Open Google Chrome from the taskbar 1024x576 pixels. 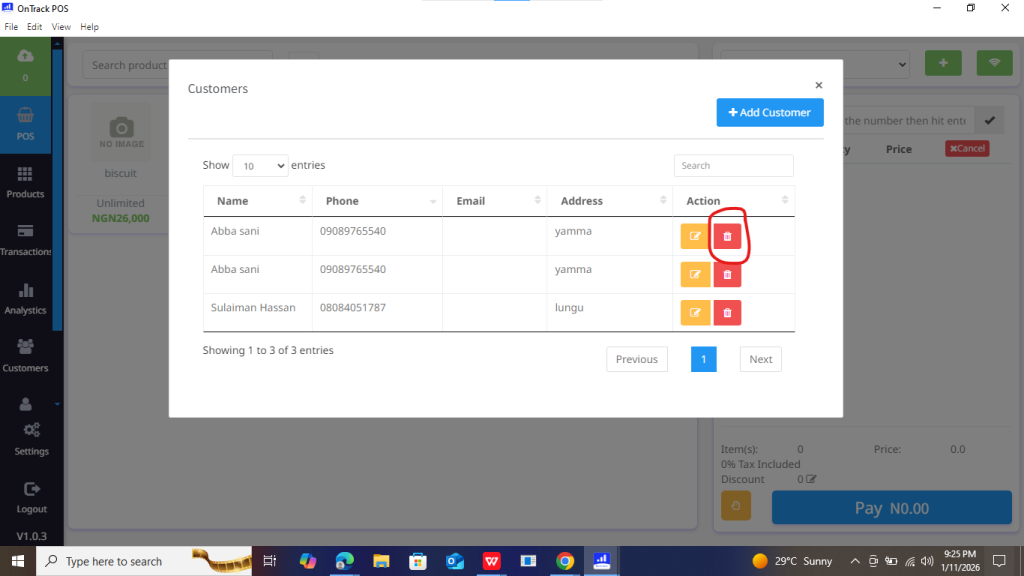click(565, 561)
